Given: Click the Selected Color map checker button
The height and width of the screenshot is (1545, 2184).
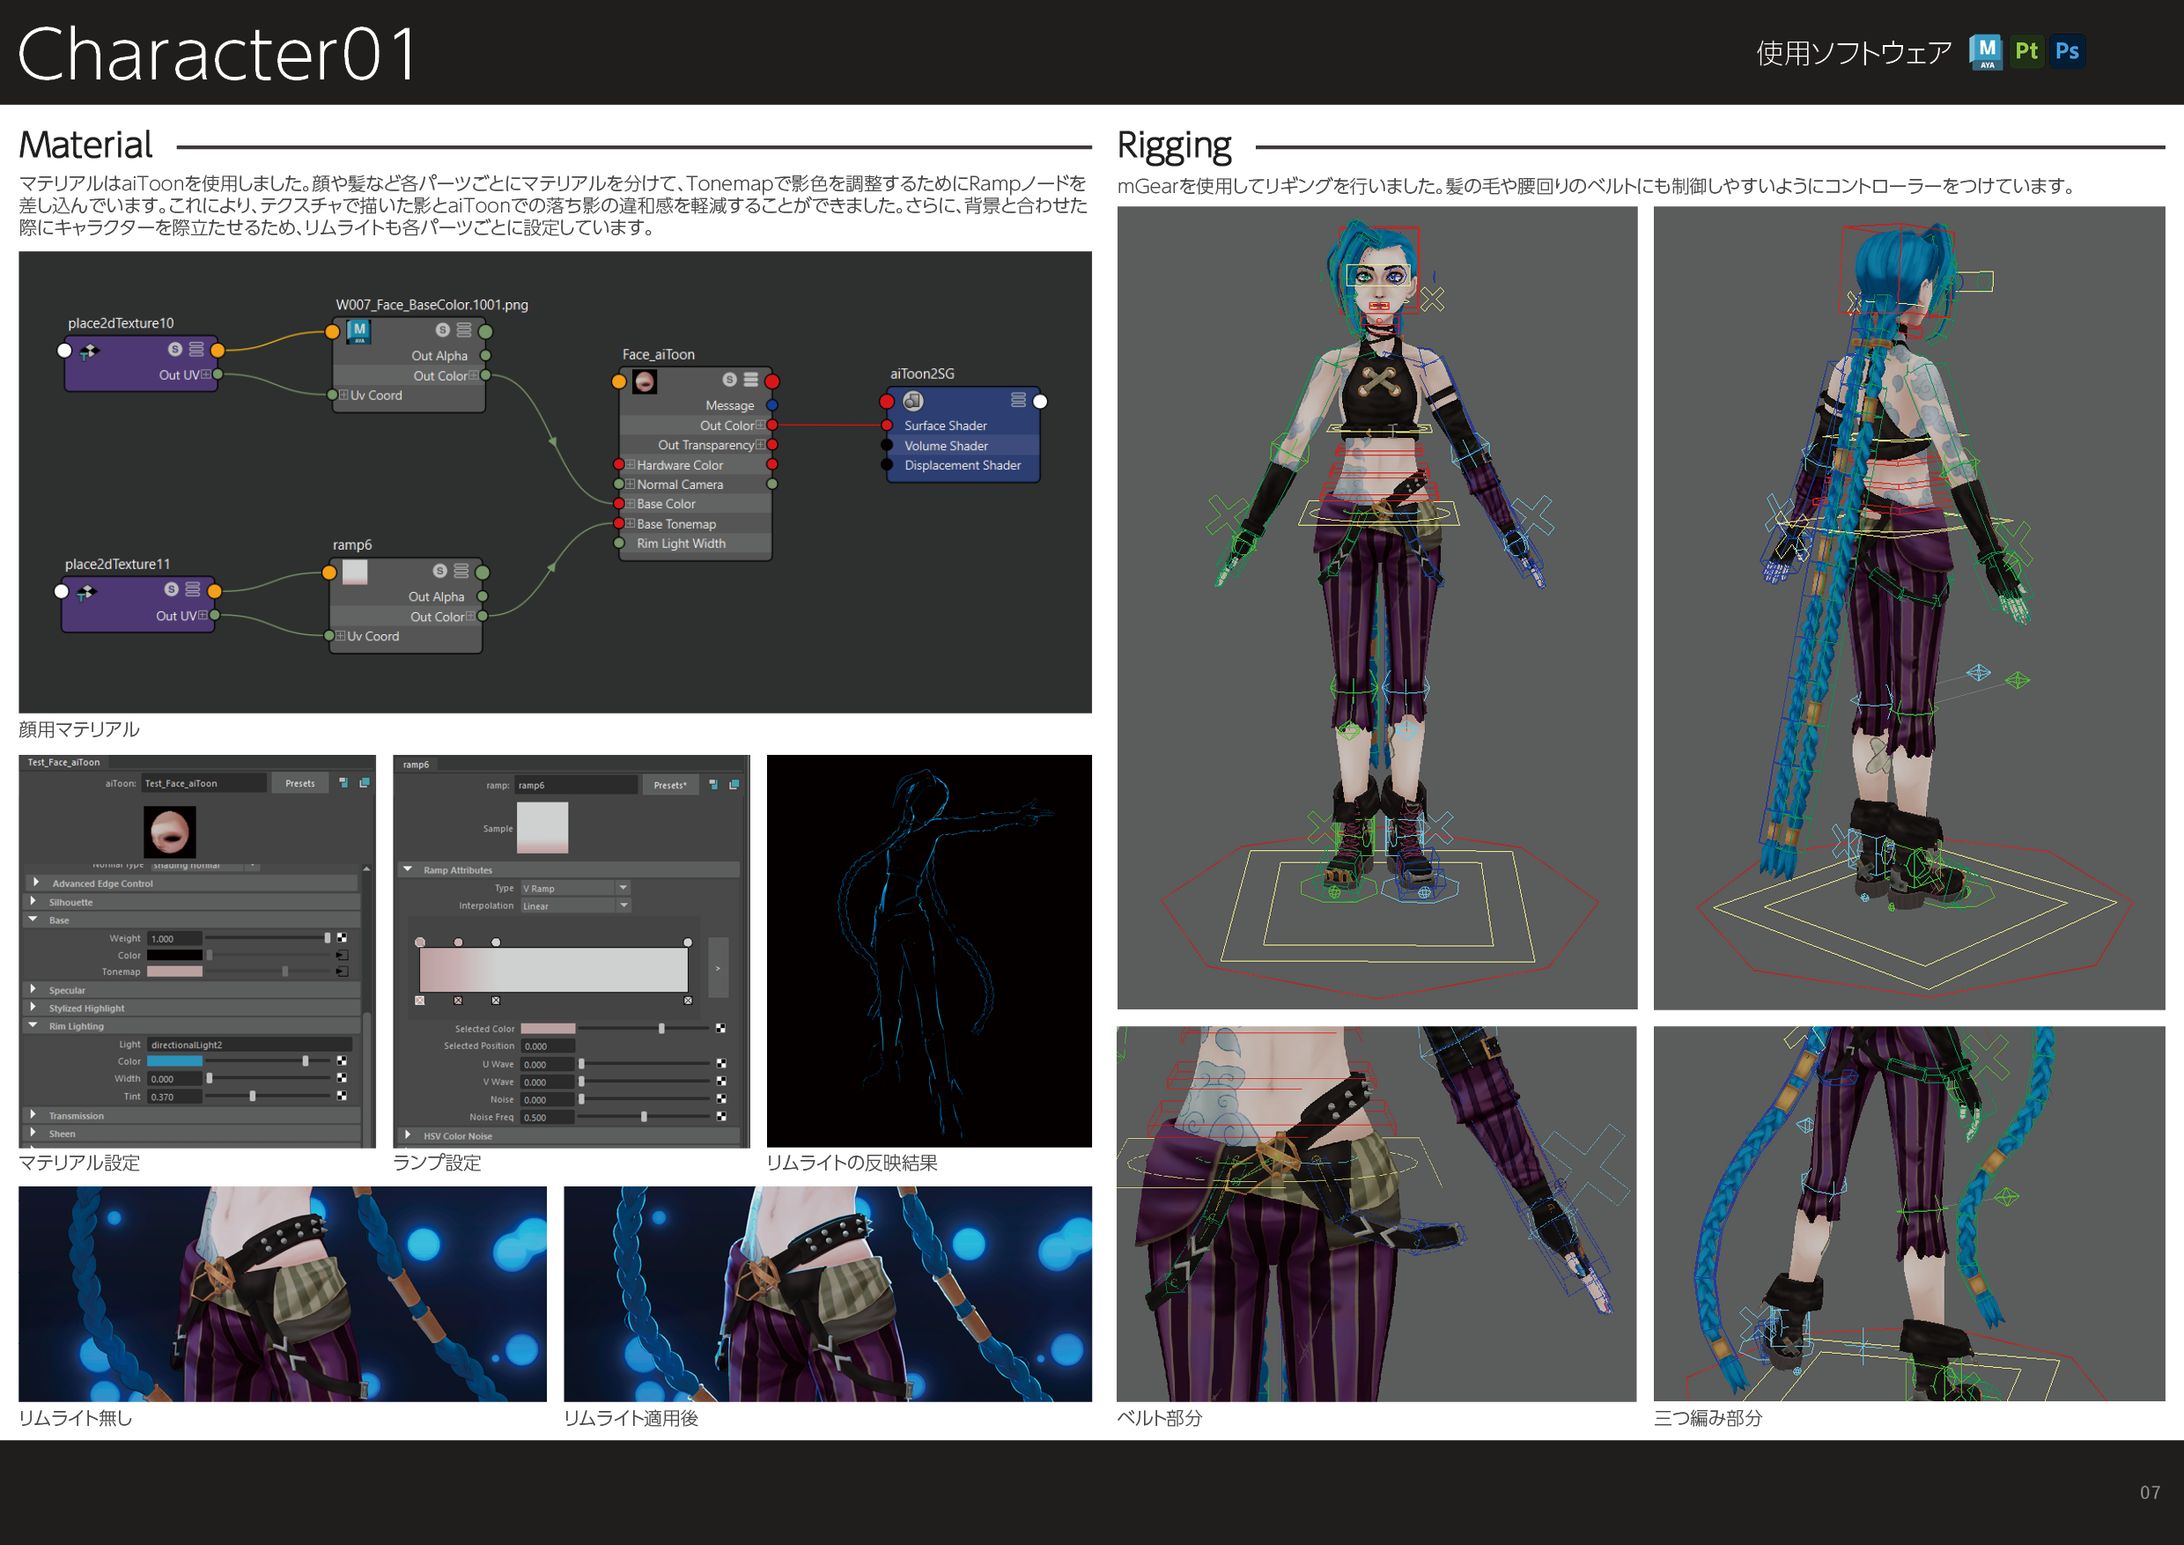Looking at the screenshot, I should (x=720, y=1029).
